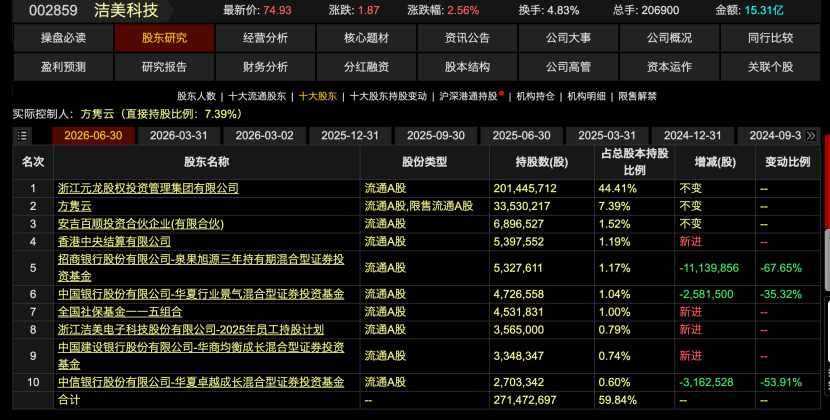Click the stock code 002859

tap(53, 10)
